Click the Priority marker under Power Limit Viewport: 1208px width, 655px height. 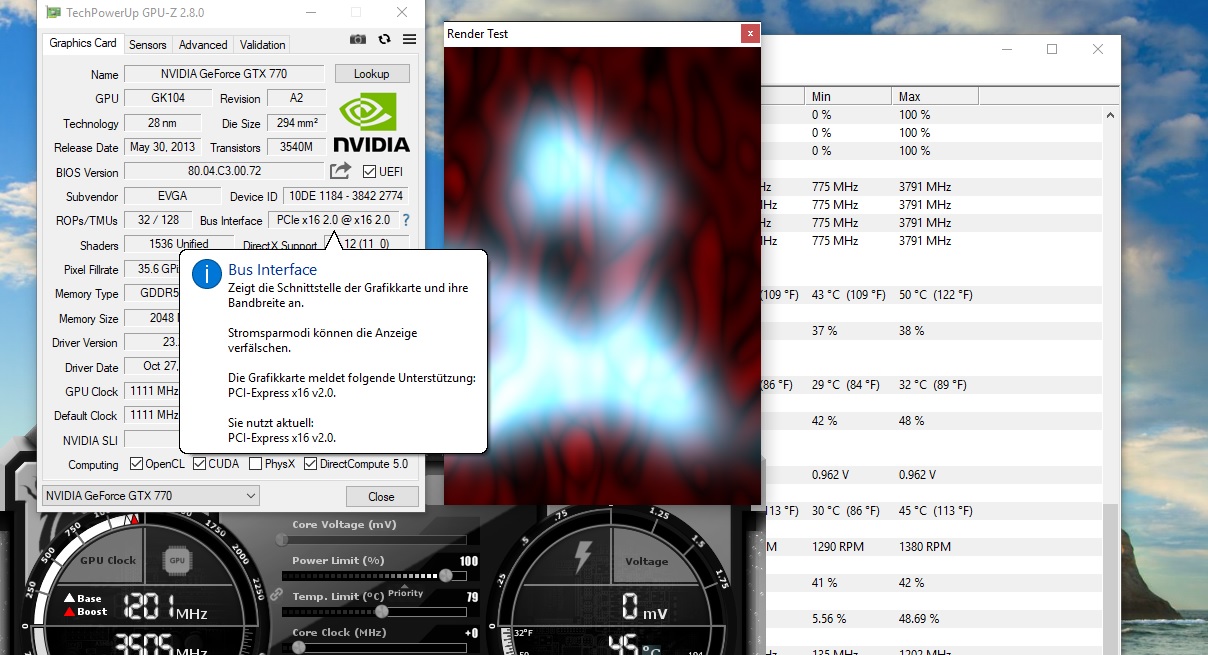[405, 593]
